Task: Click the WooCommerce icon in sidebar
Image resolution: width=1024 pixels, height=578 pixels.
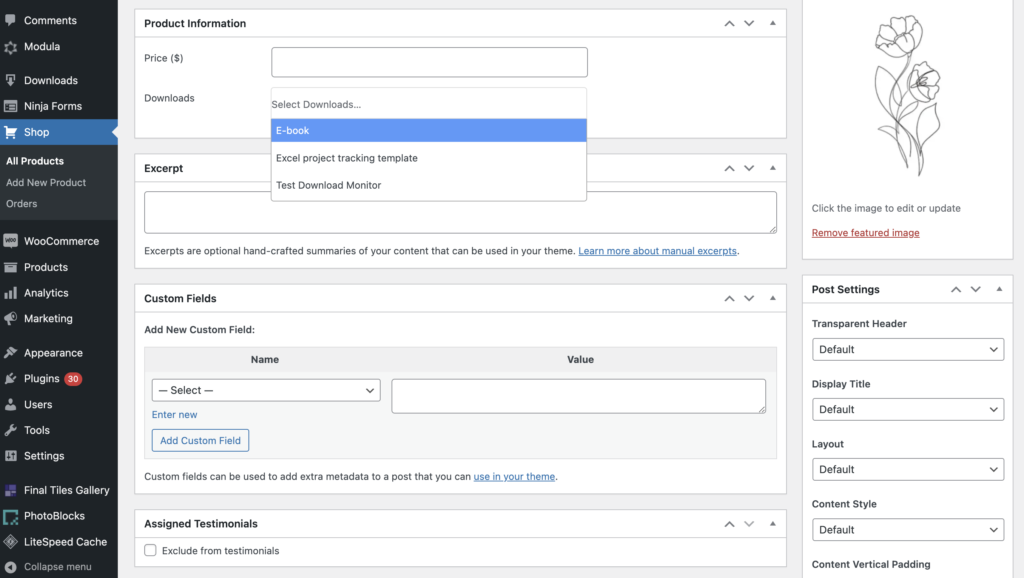Action: 11,241
